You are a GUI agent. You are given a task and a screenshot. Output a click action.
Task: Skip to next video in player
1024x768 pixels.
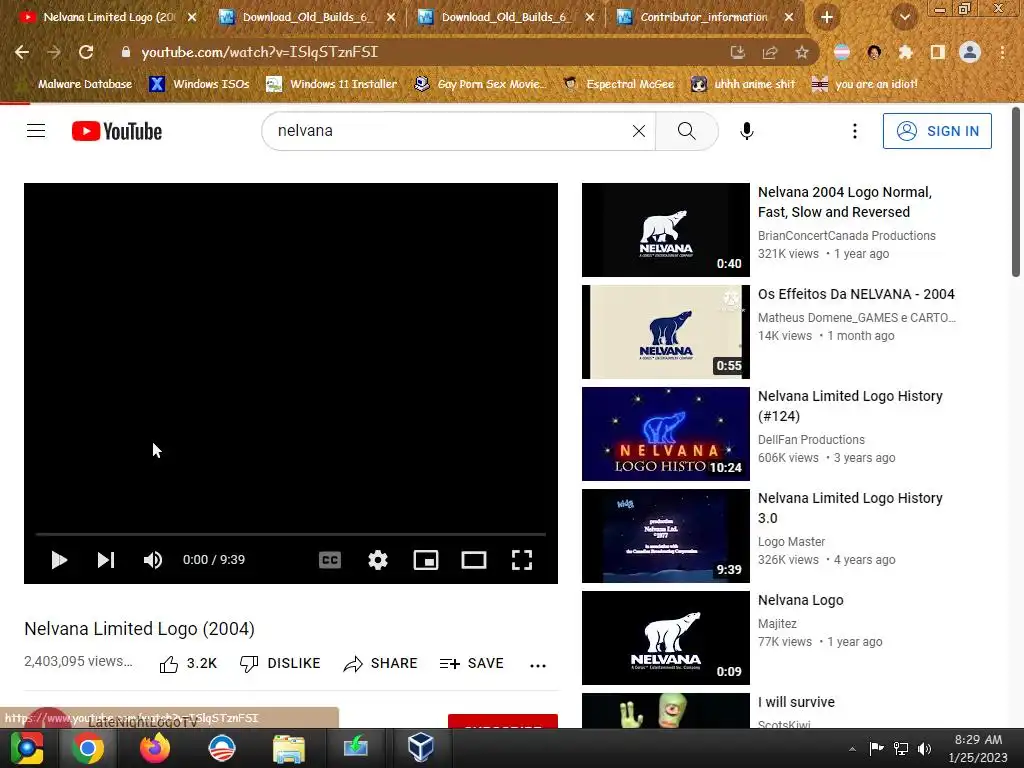click(106, 560)
